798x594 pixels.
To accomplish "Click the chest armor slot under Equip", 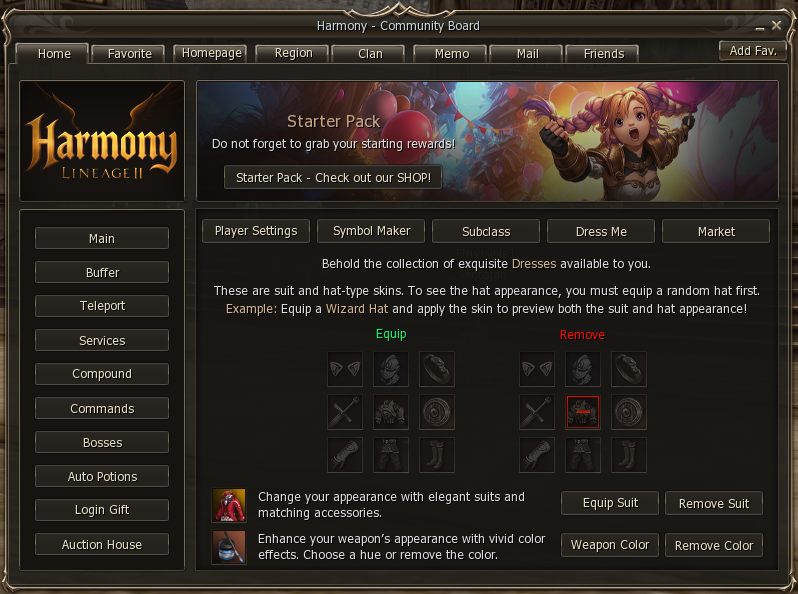I will click(x=390, y=412).
